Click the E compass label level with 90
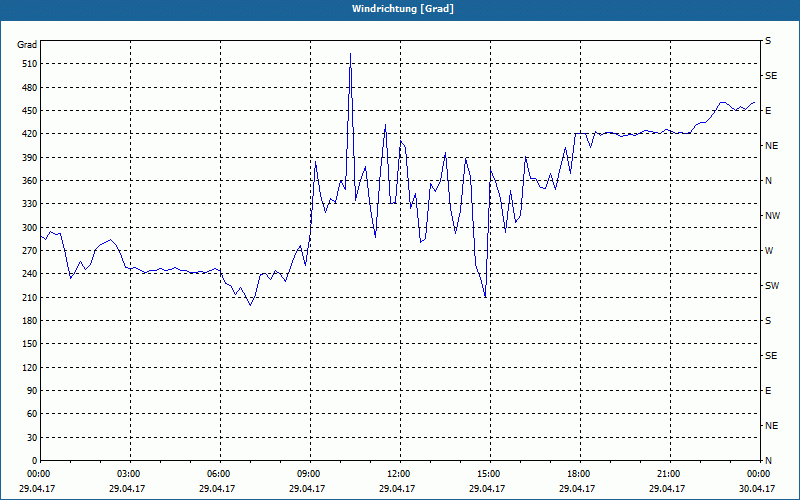The image size is (800, 500). [x=768, y=391]
